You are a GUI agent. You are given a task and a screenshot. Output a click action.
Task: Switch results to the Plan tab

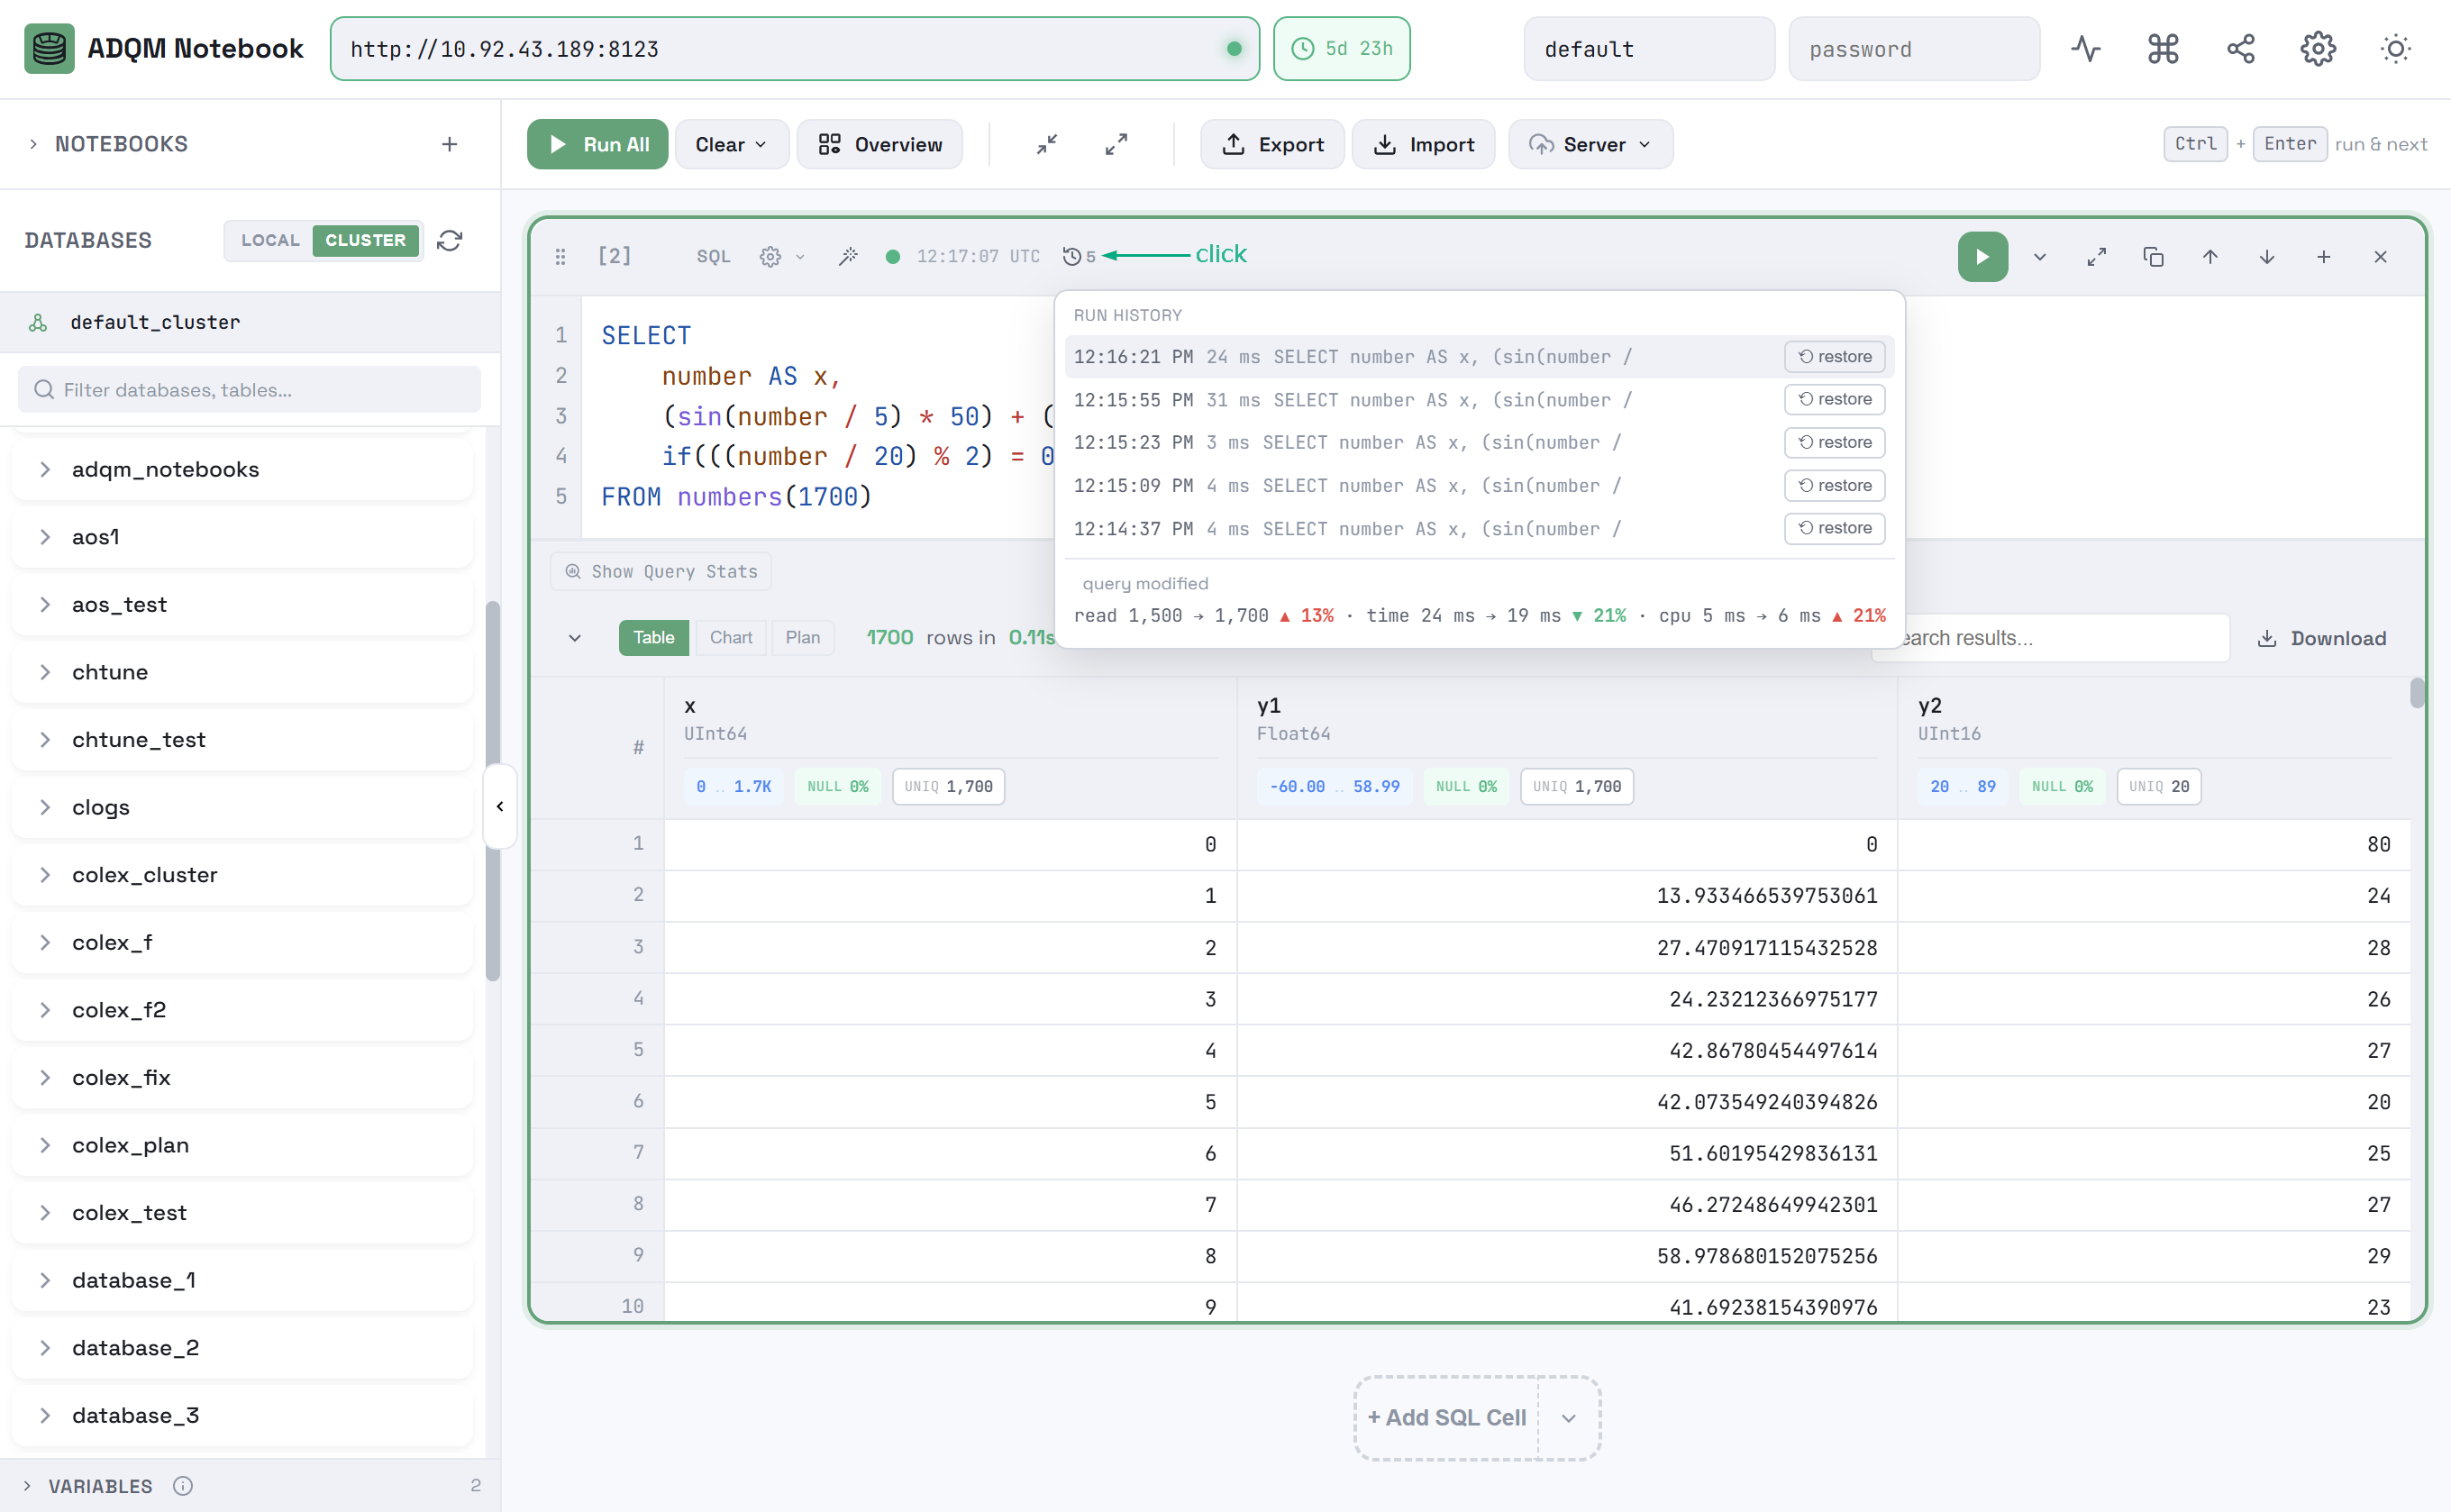pos(802,637)
